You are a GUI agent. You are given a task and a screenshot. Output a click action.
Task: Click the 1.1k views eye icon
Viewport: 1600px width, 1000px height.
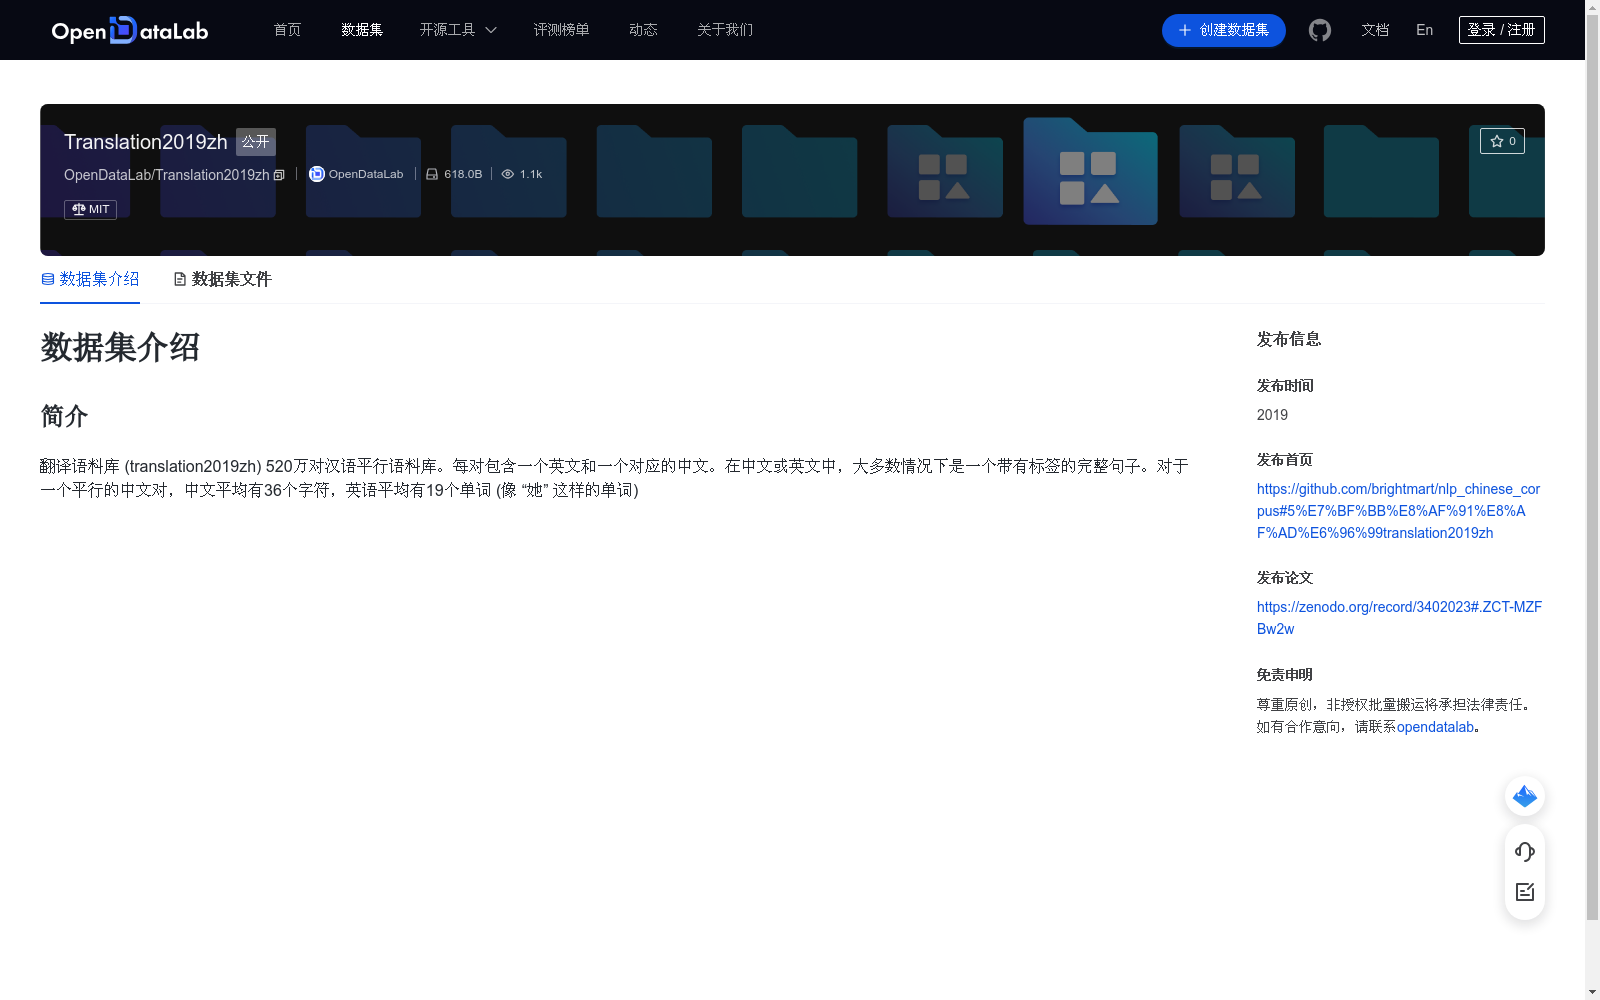click(508, 174)
